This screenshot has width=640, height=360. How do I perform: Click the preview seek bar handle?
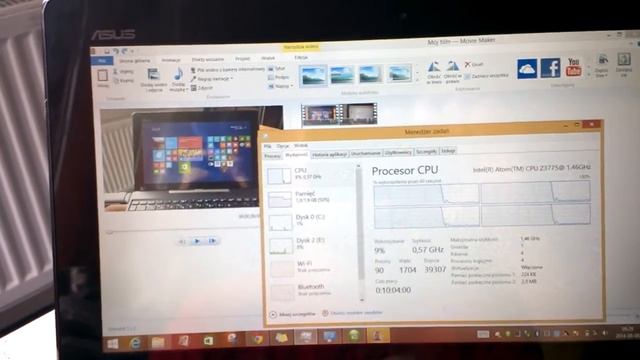[x=109, y=232]
